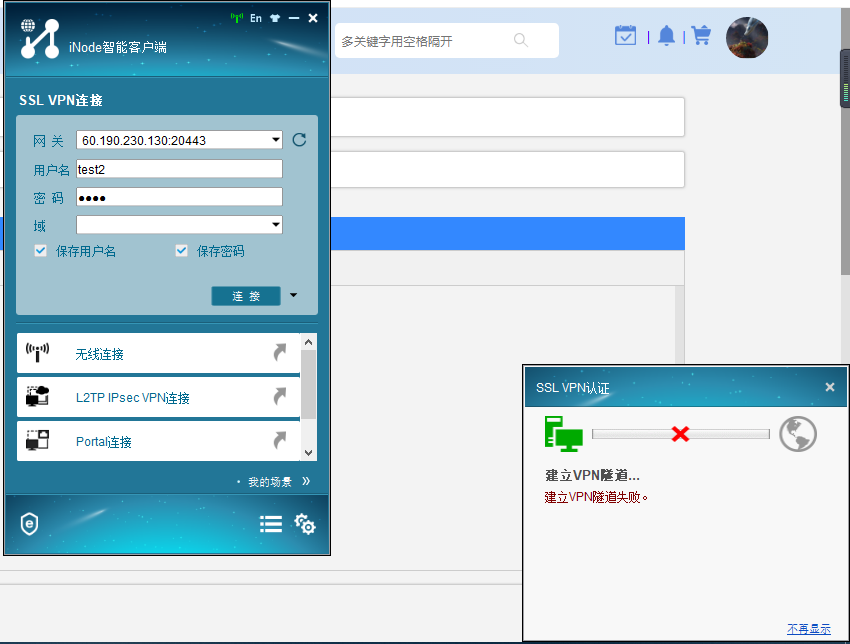Viewport: 850px width, 644px height.
Task: Open notifications bell in background window
Action: (x=666, y=36)
